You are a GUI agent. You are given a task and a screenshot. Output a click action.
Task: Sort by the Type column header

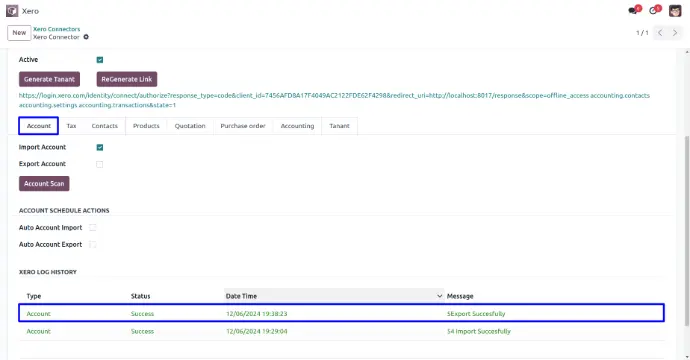34,296
